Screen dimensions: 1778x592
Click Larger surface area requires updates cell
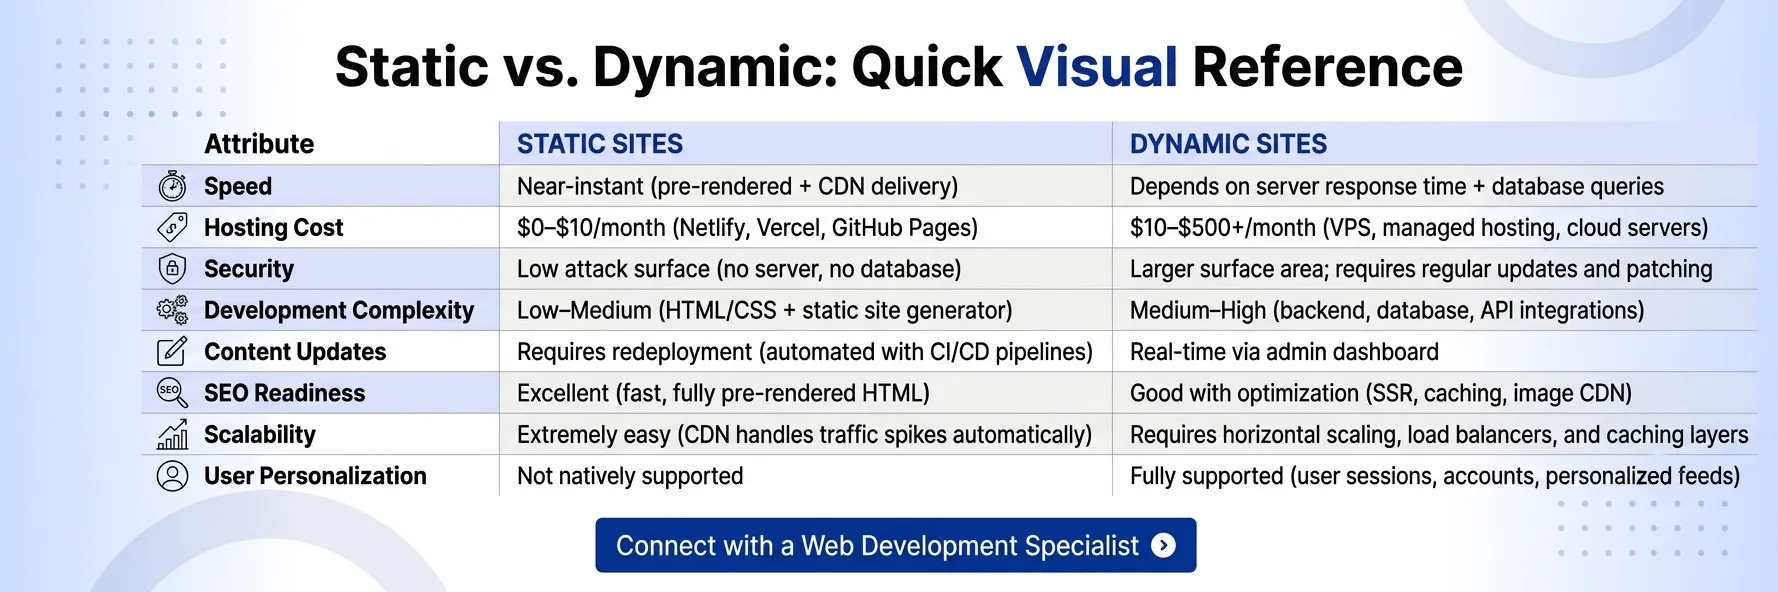(1421, 269)
